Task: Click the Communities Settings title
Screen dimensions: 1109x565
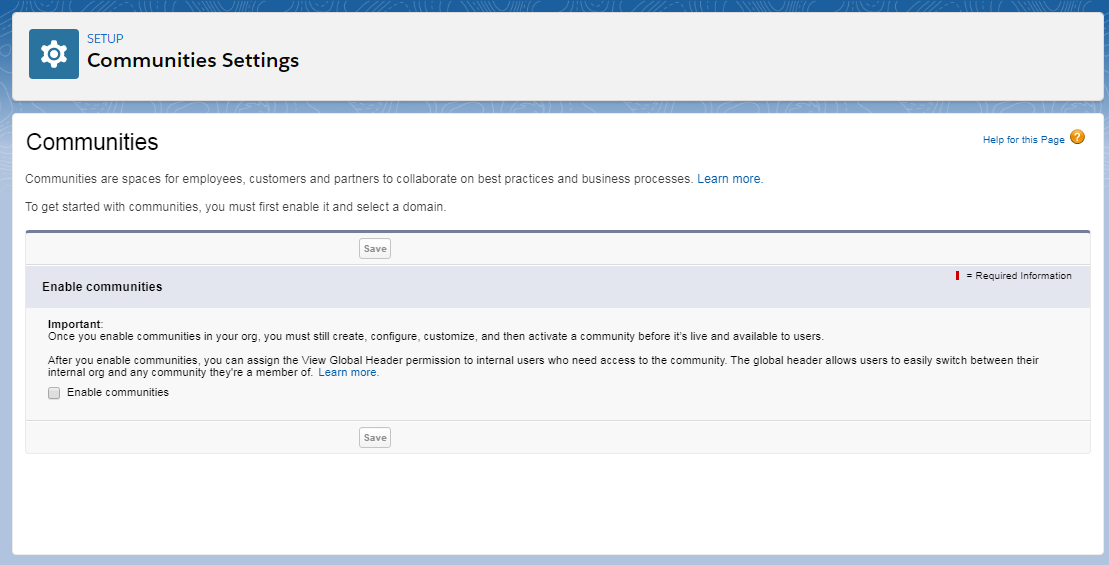Action: pyautogui.click(x=193, y=61)
